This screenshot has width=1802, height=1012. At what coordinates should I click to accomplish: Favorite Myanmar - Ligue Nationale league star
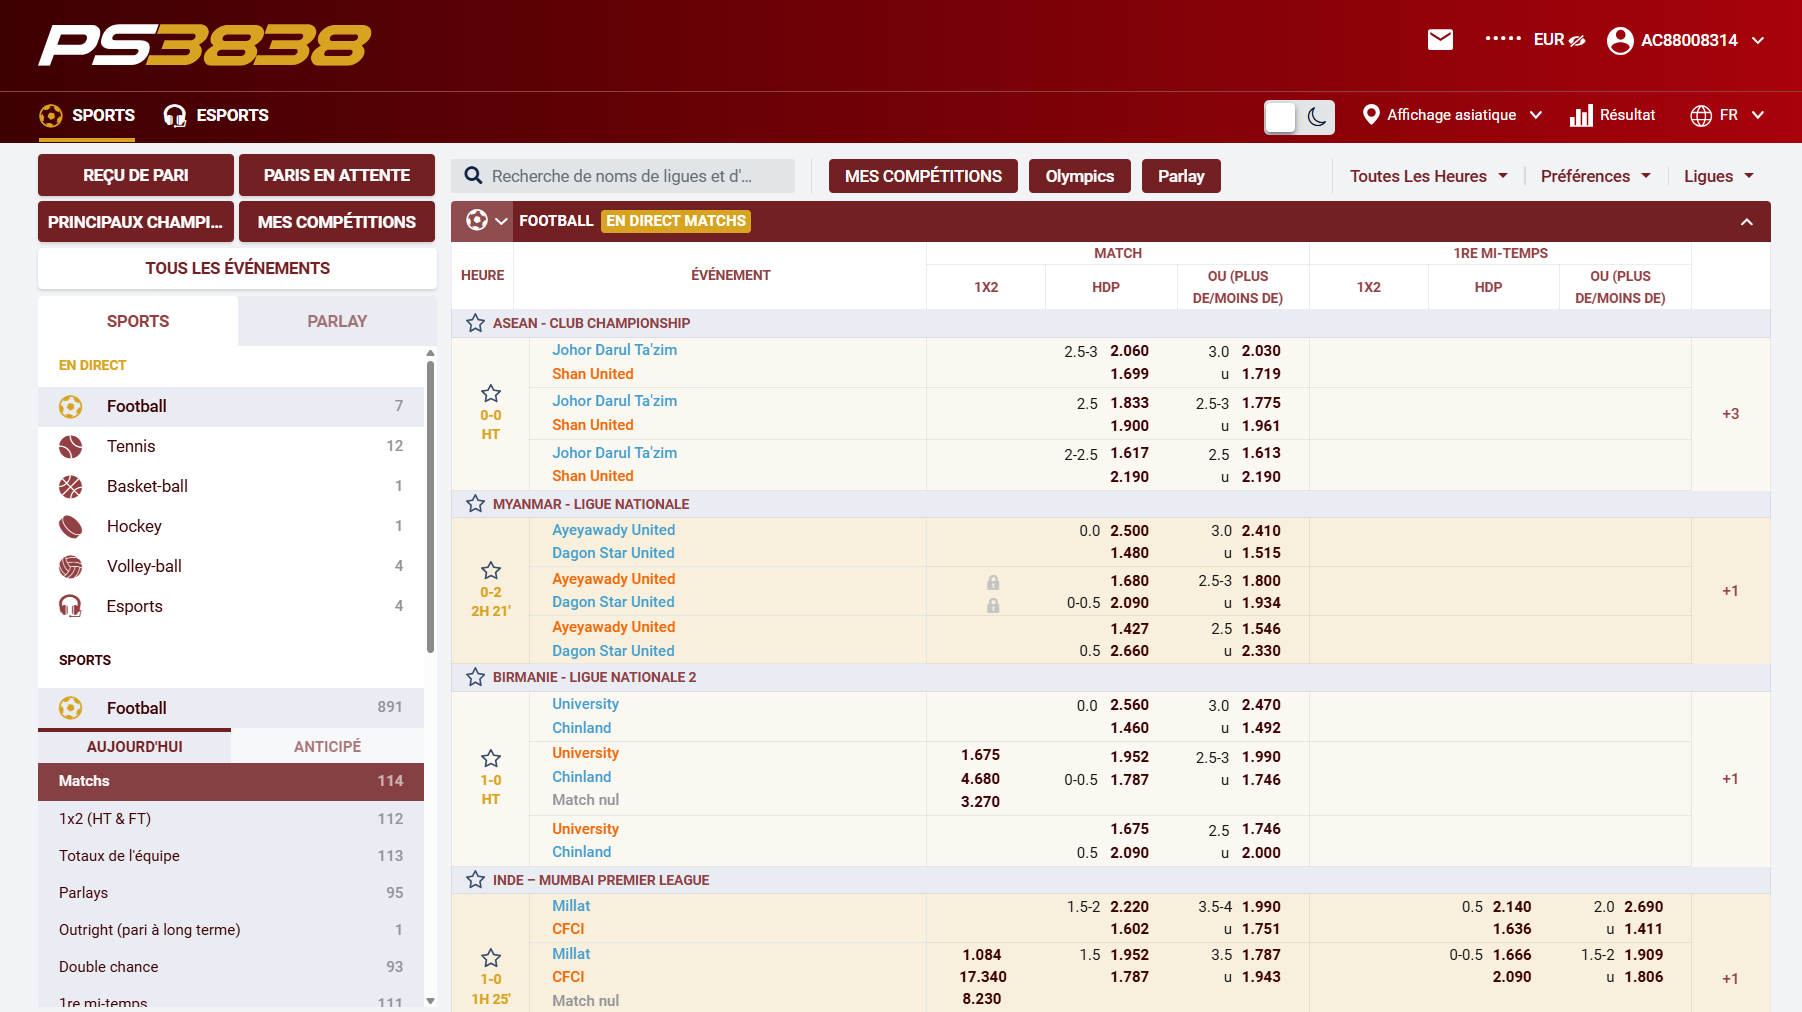click(476, 504)
